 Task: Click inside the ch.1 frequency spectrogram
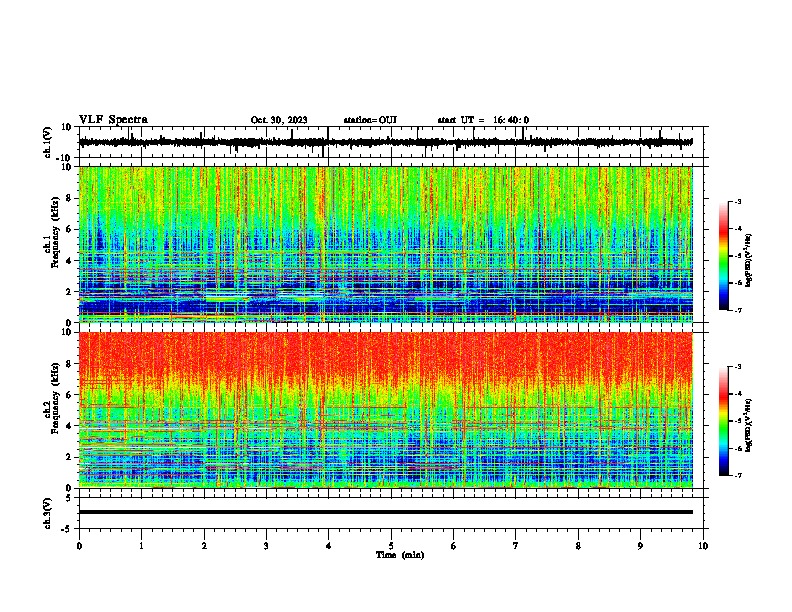[x=386, y=244]
